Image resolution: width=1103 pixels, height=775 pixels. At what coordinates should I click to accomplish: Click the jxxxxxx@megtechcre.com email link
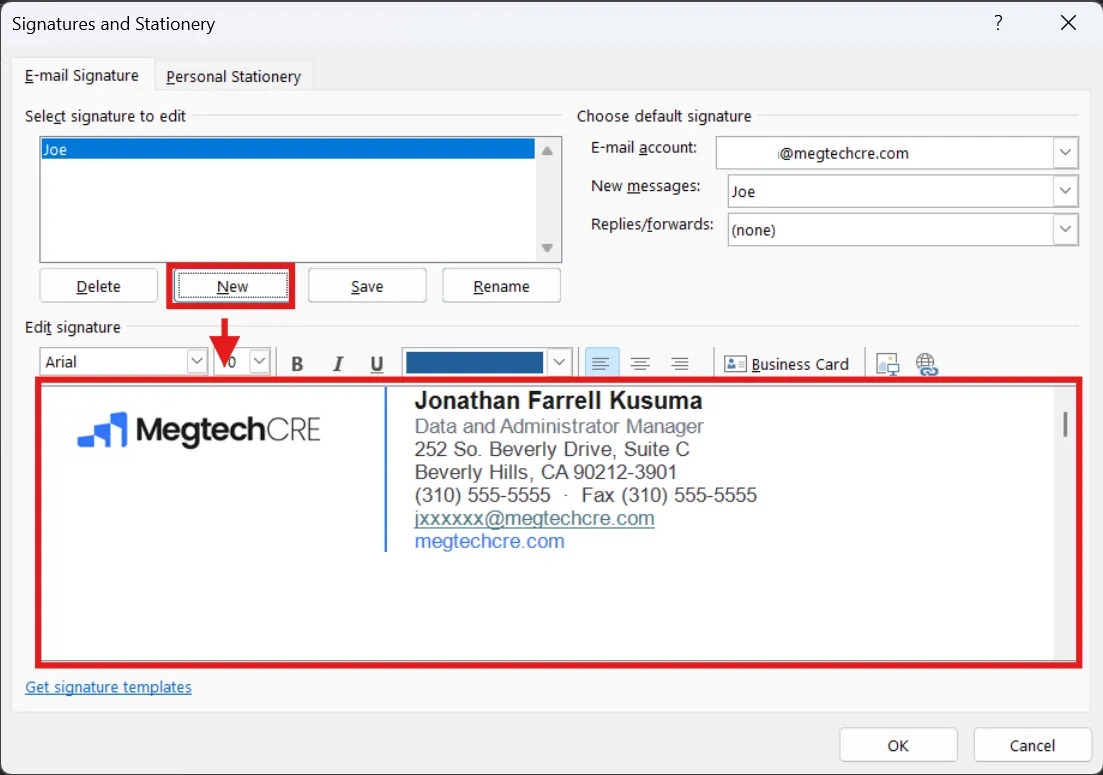pyautogui.click(x=535, y=518)
